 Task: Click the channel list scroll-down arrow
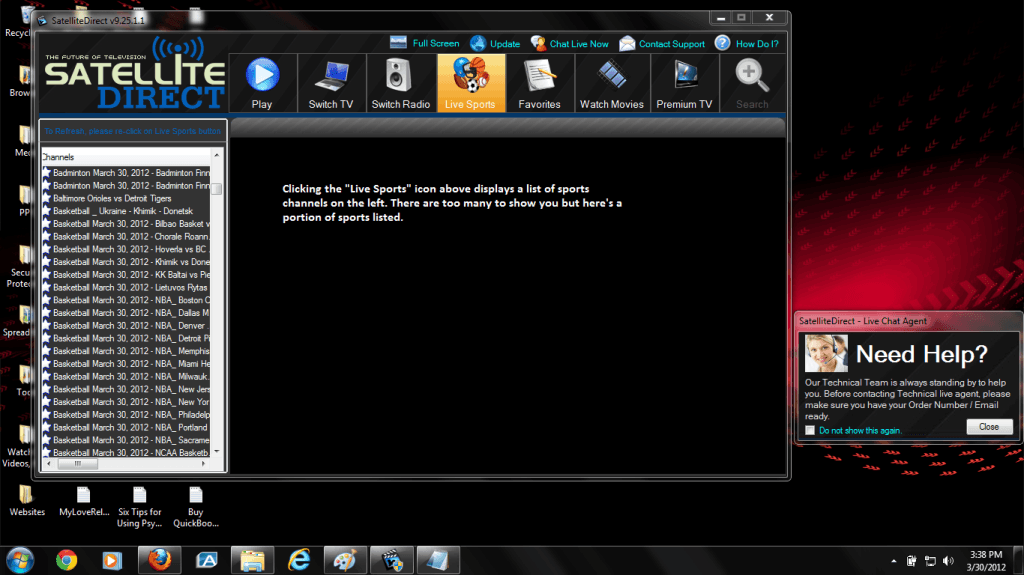[217, 452]
